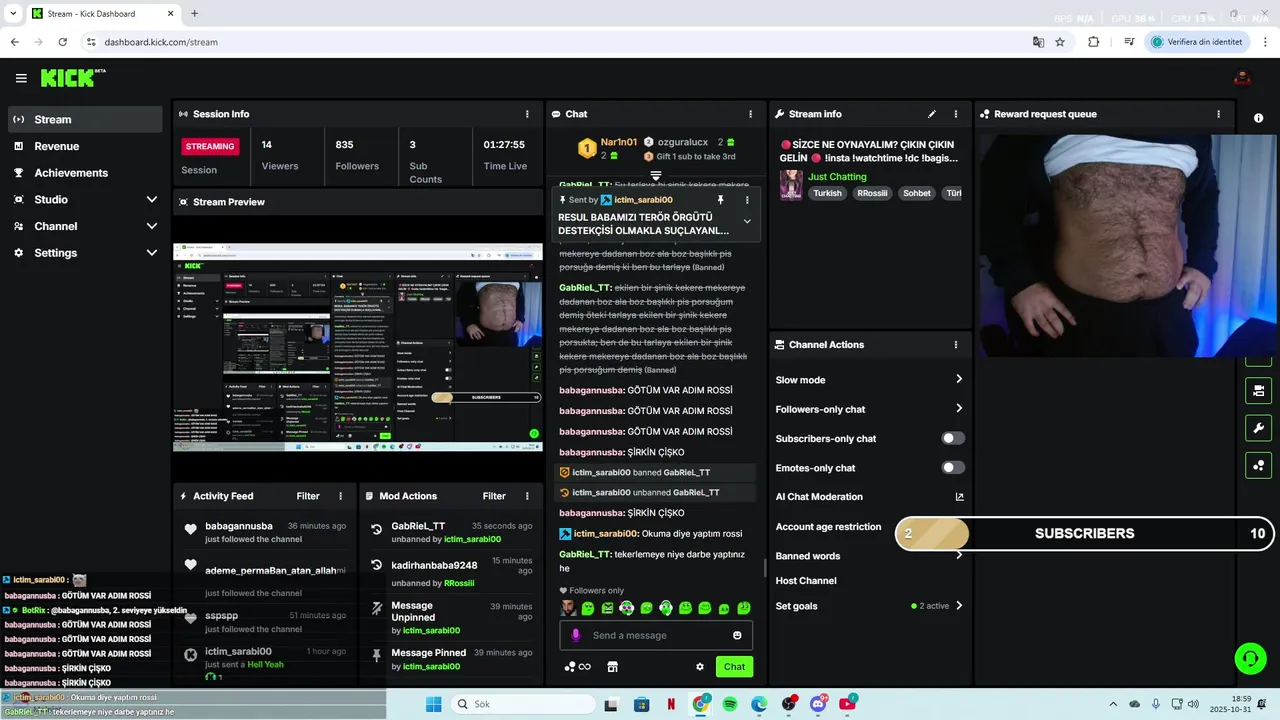The image size is (1280, 720).
Task: Open Verifiera din identitet profile chip
Action: coord(1198,42)
